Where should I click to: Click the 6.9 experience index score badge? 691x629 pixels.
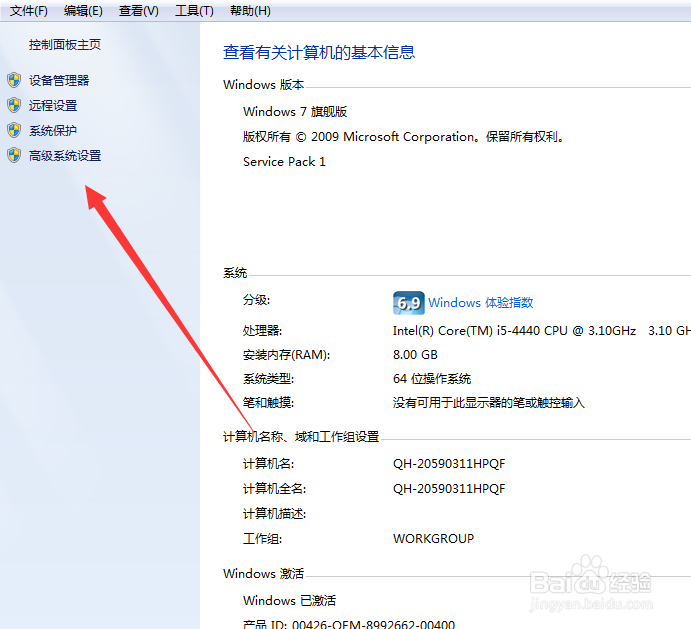click(409, 303)
